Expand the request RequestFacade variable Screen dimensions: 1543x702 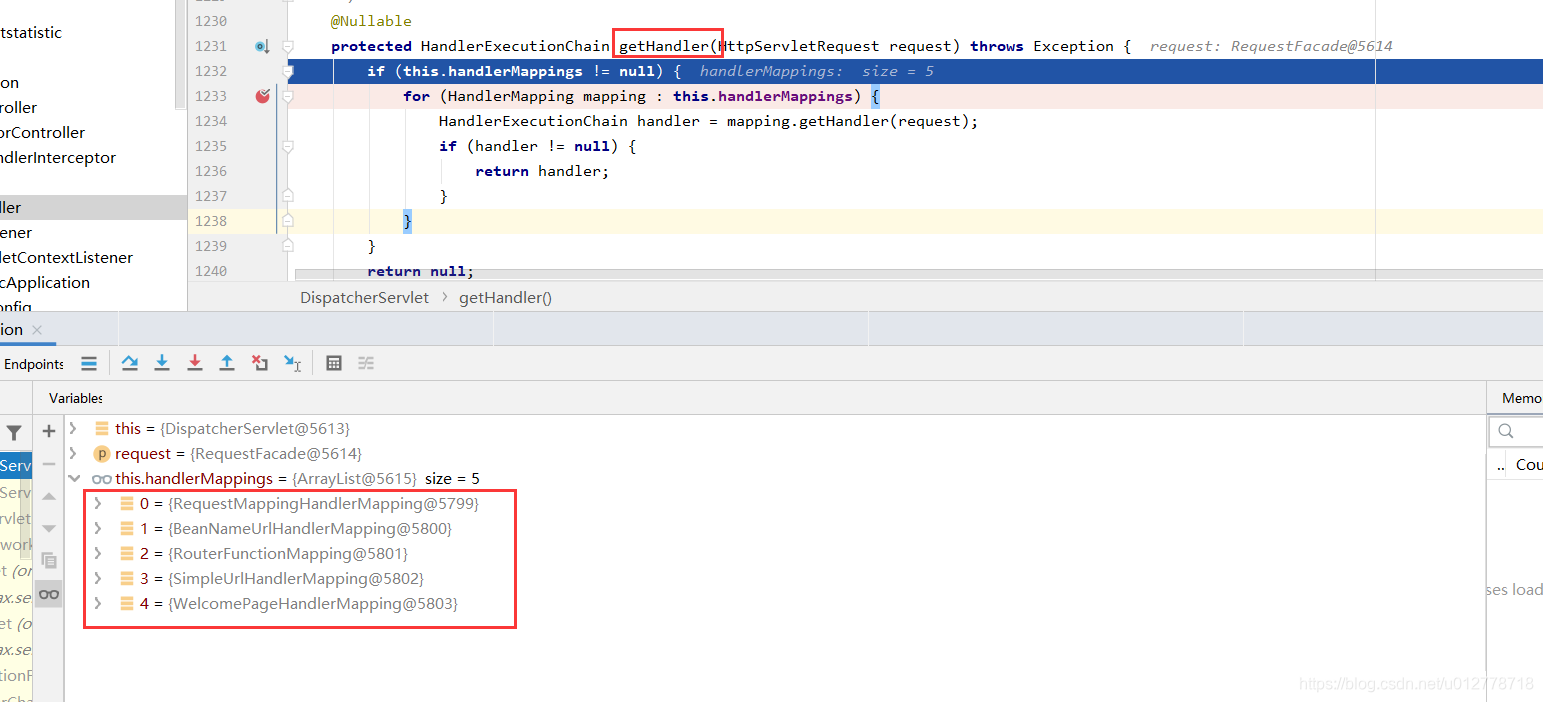point(73,453)
